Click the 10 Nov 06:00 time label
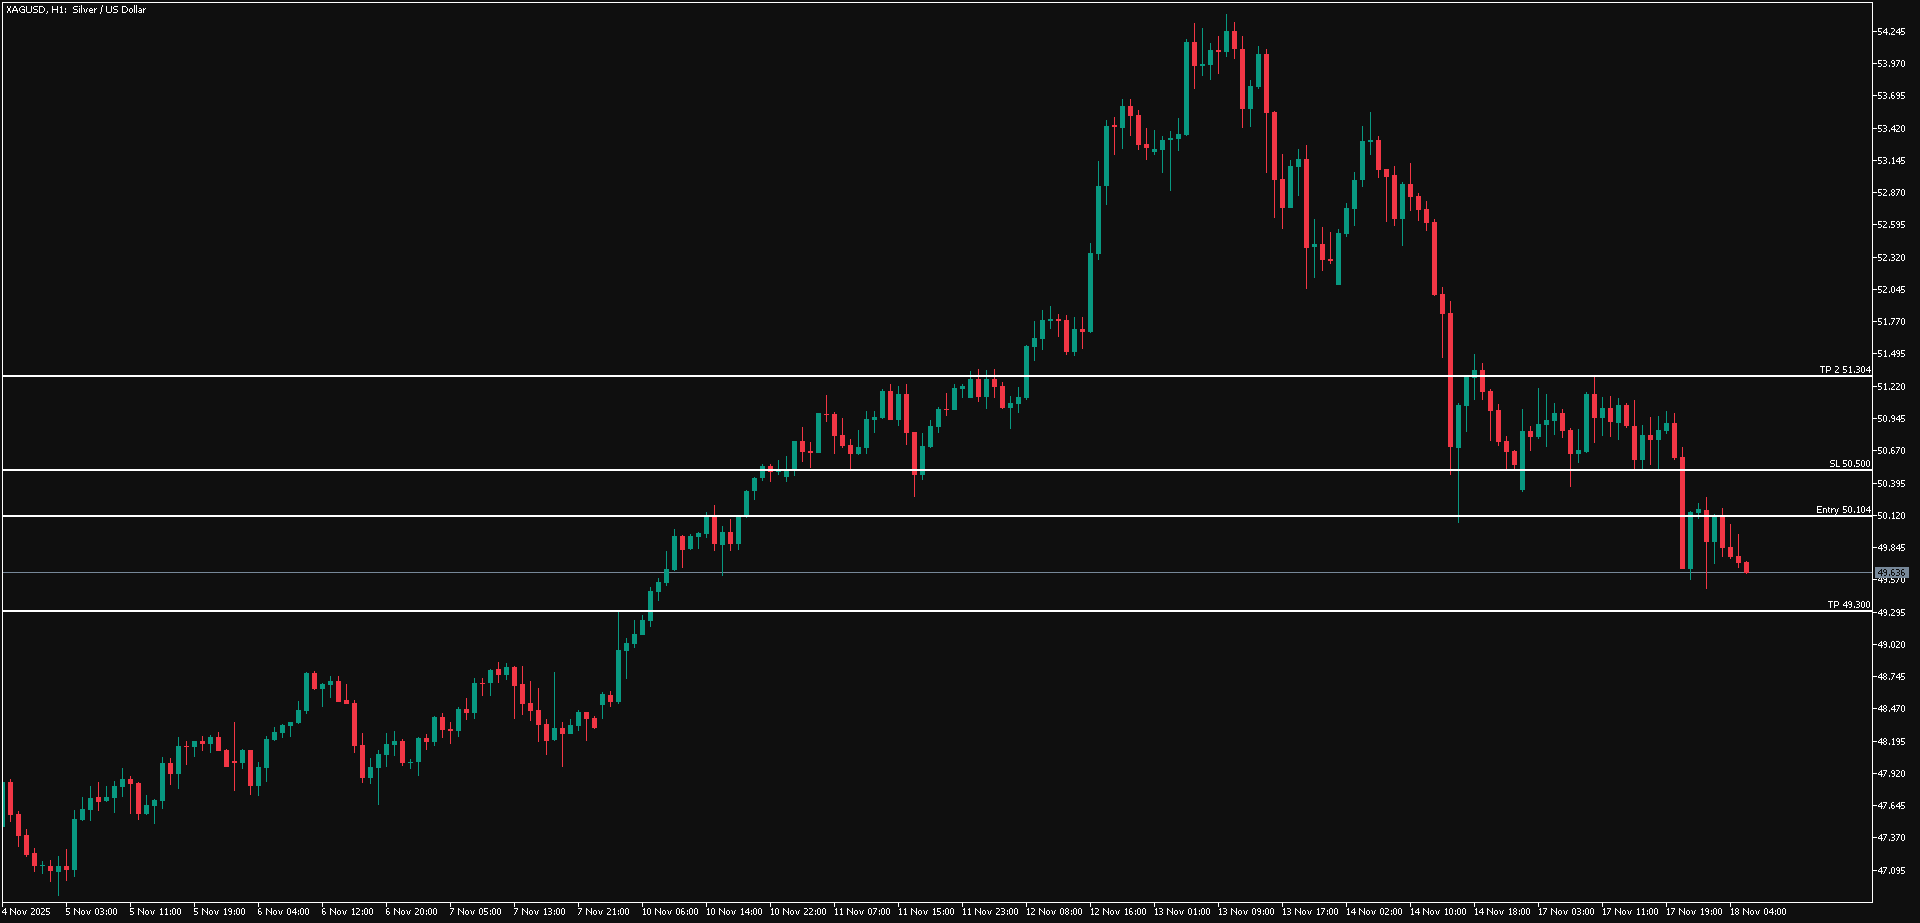Image resolution: width=1920 pixels, height=923 pixels. click(670, 912)
